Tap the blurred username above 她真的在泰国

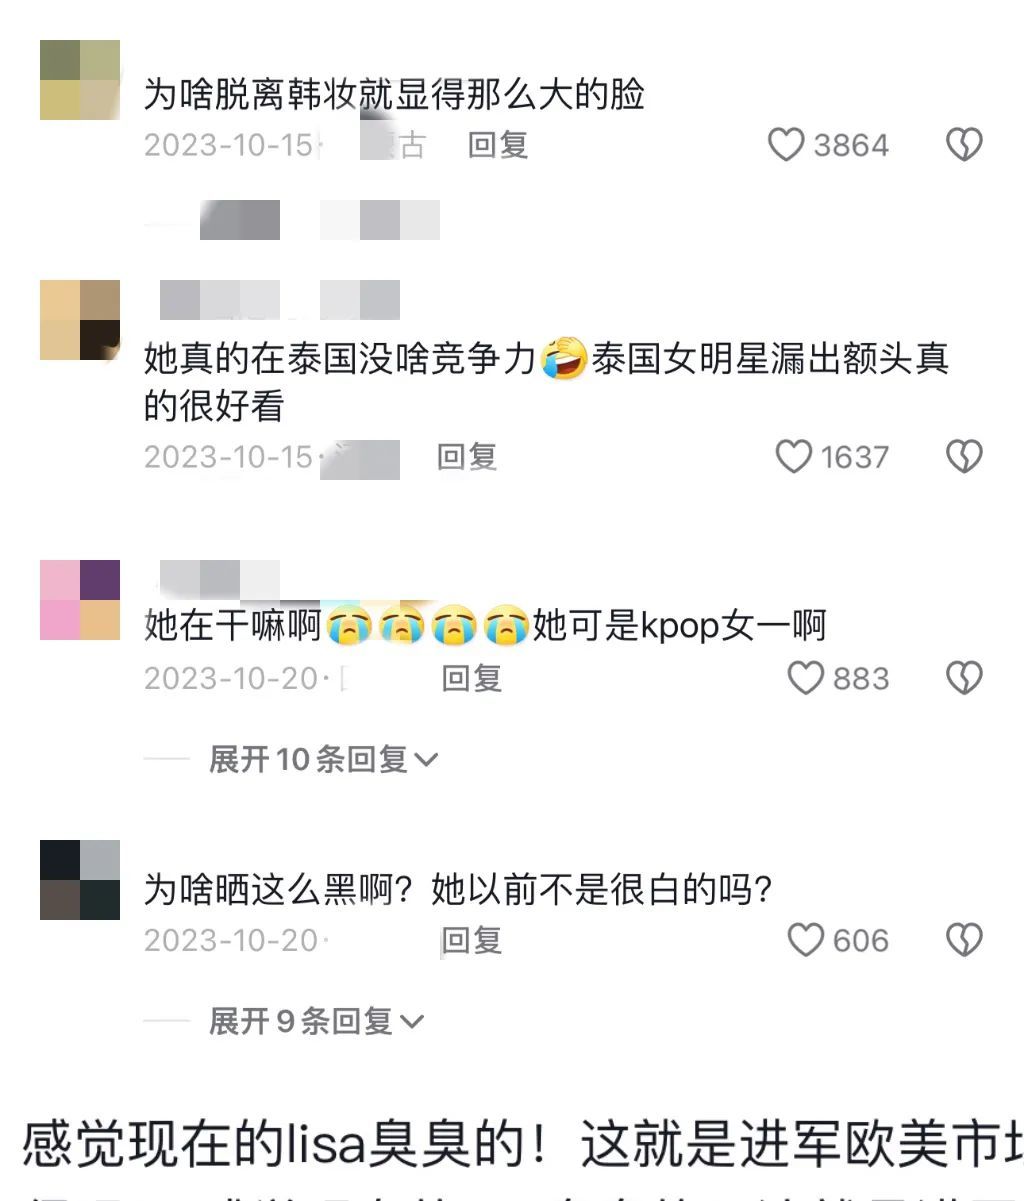pos(280,300)
